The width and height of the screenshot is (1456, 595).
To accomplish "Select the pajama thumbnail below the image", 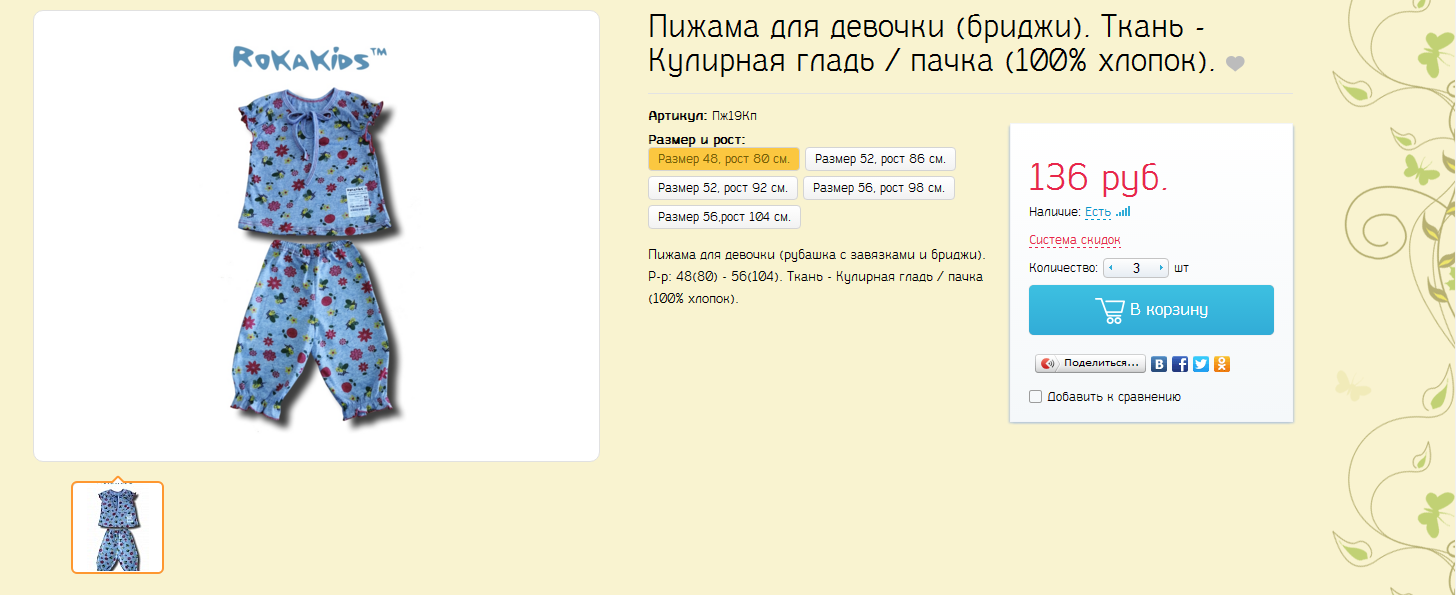I will click(117, 527).
